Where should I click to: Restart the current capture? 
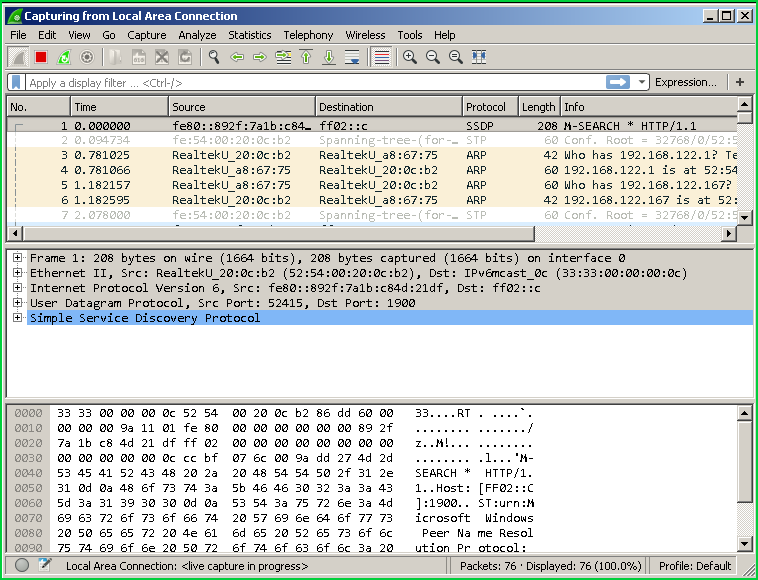(64, 58)
